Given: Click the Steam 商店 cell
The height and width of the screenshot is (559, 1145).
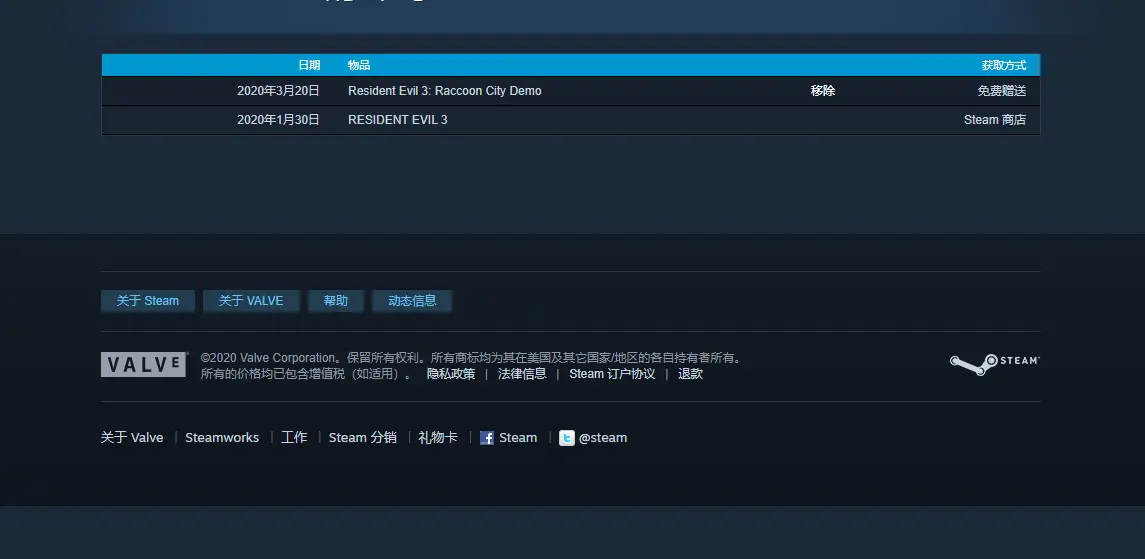Looking at the screenshot, I should [x=995, y=120].
